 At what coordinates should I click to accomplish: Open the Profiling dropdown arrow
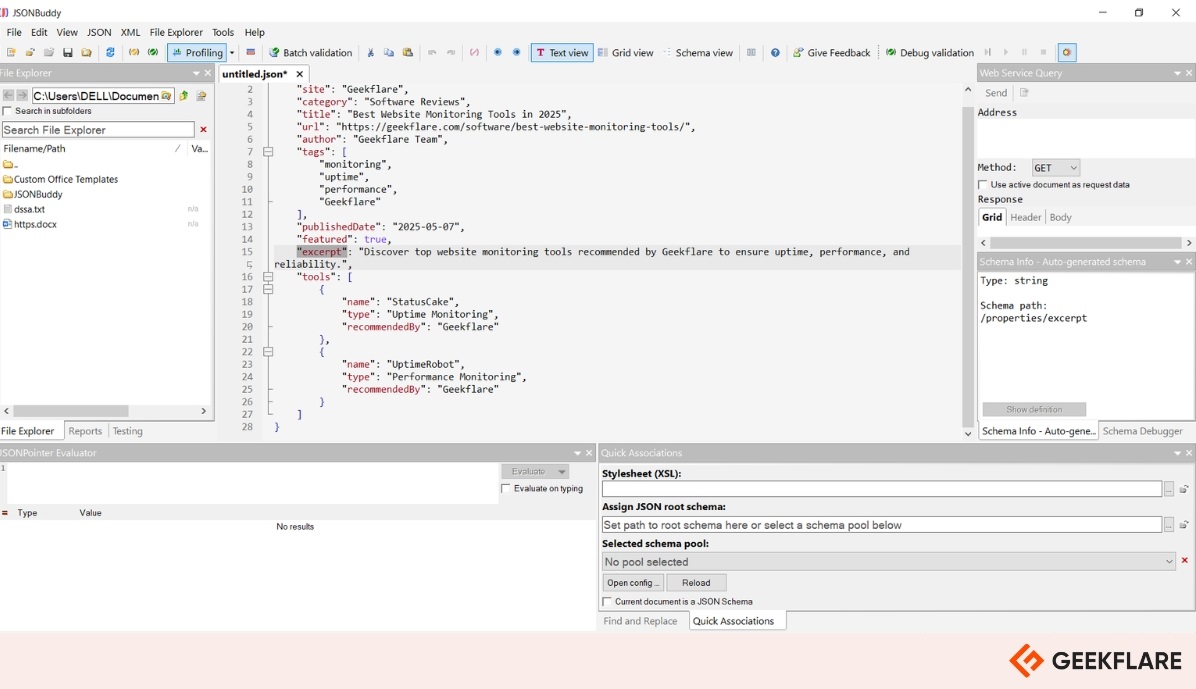pos(232,53)
